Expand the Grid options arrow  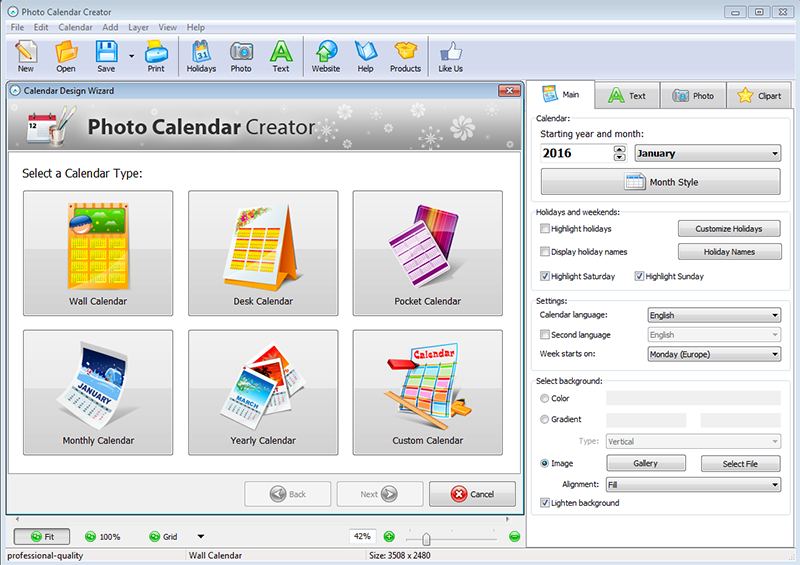click(x=201, y=536)
